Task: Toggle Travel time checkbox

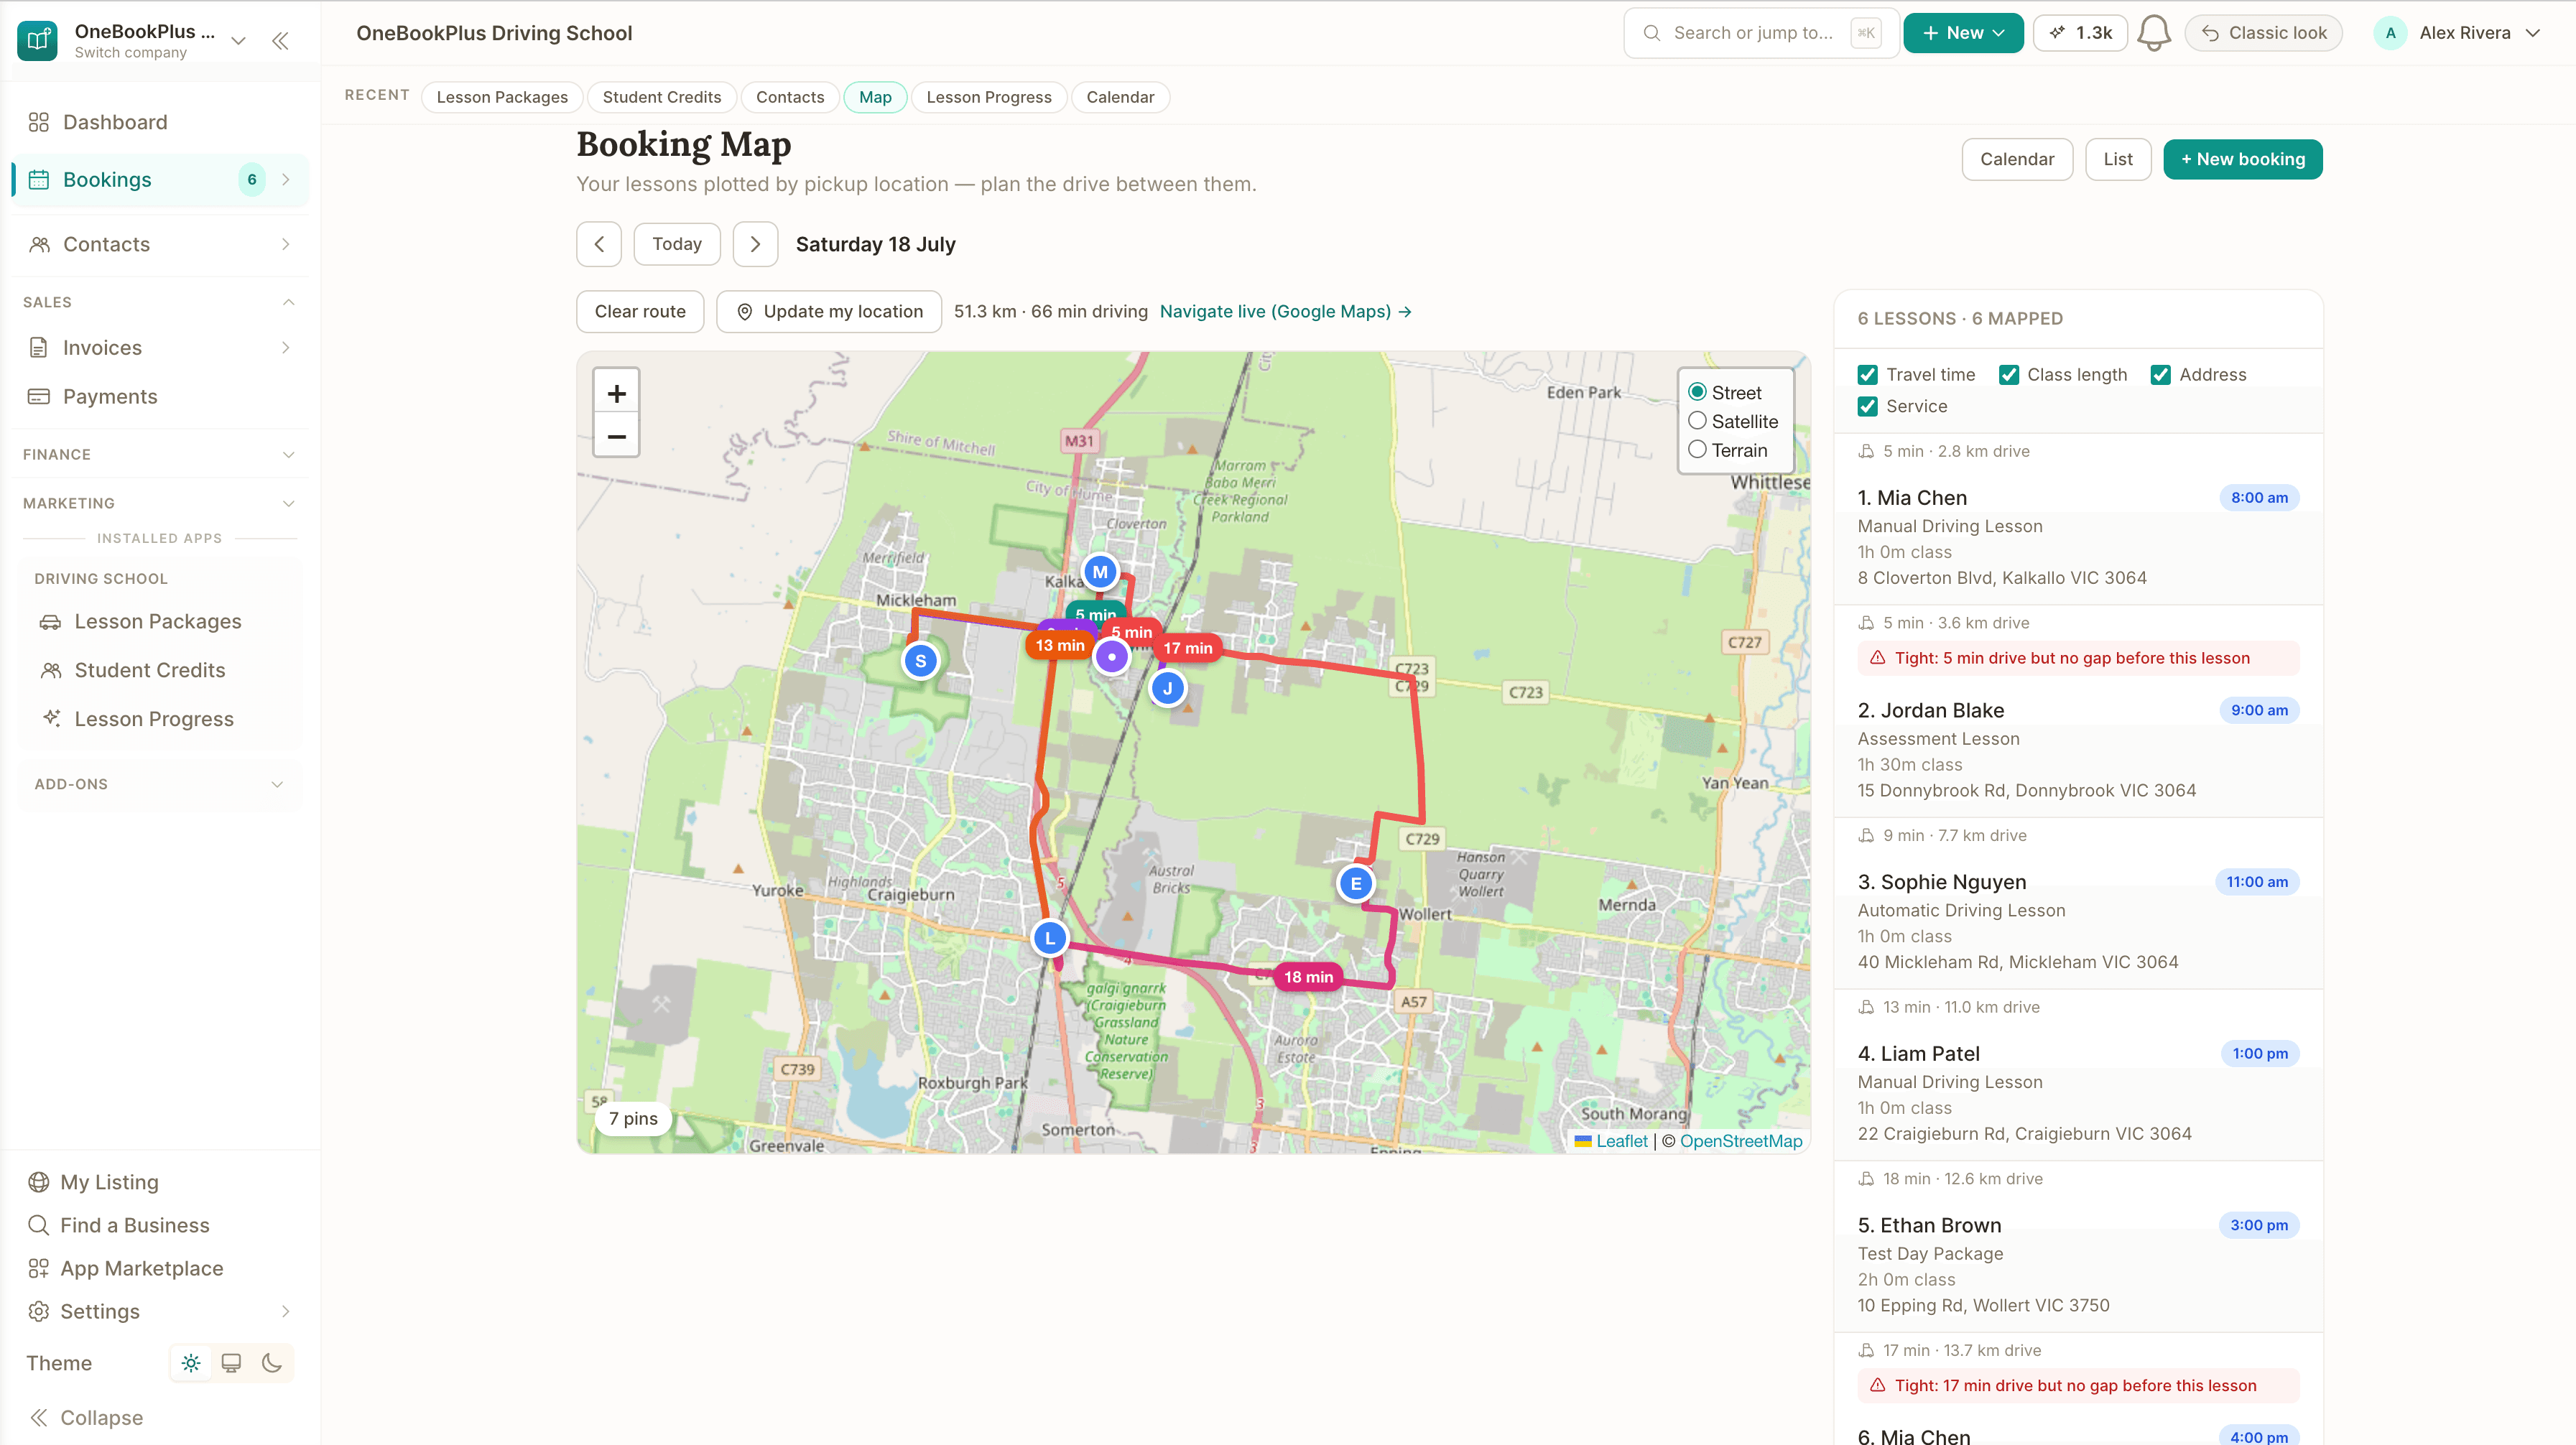Action: (1867, 375)
